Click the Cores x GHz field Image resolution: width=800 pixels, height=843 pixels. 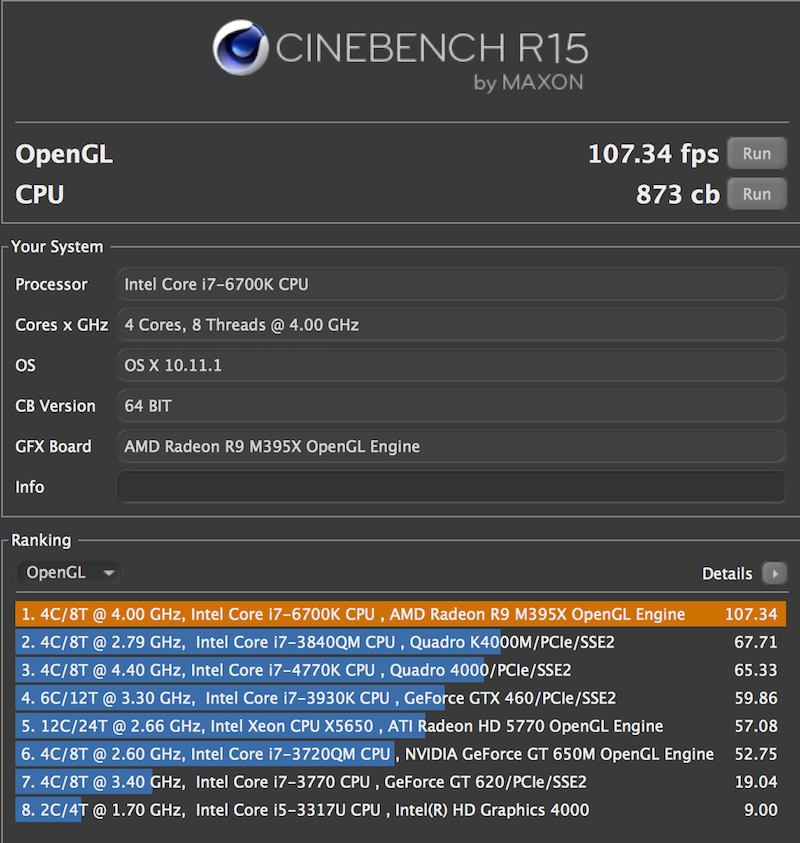click(451, 325)
